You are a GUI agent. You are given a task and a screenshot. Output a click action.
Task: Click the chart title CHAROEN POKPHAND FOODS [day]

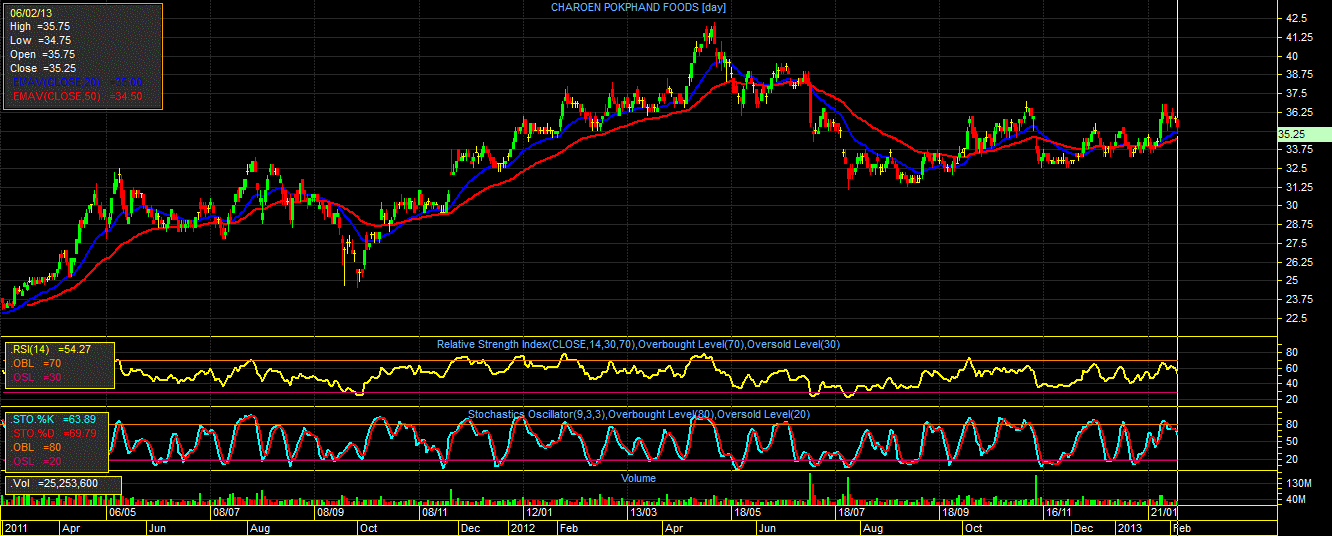(x=638, y=8)
